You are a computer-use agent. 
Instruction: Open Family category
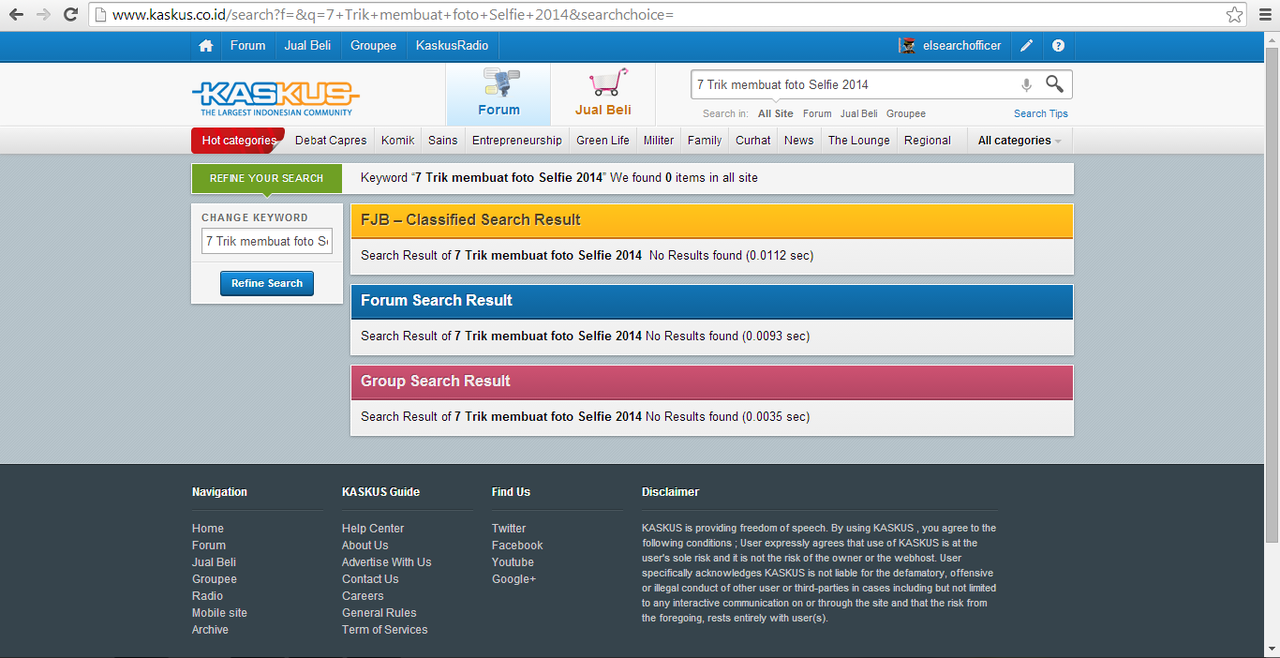point(705,141)
